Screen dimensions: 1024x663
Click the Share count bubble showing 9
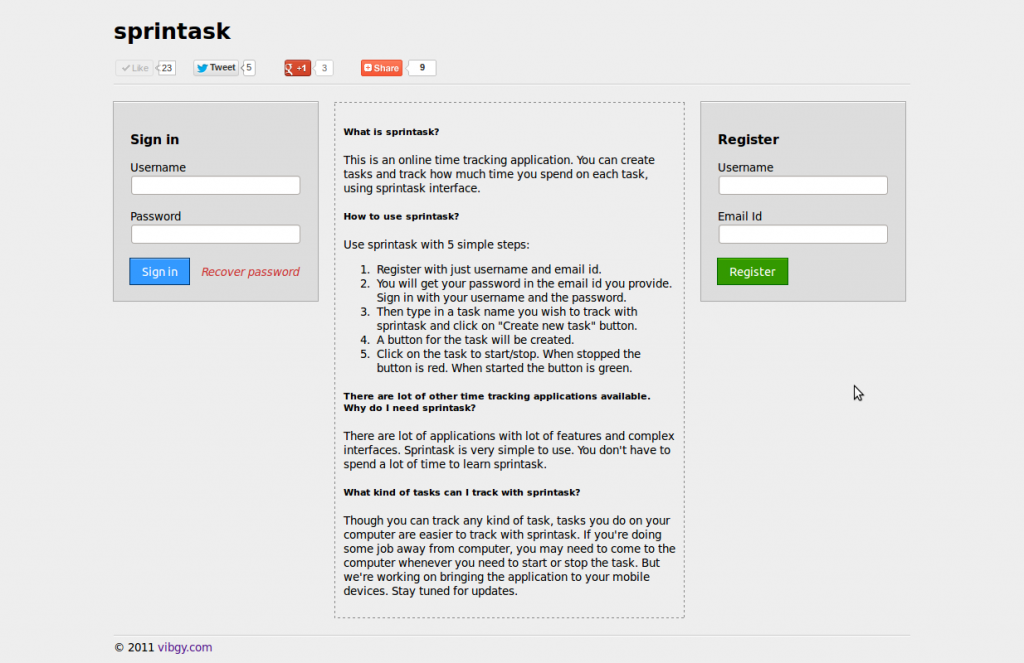[x=421, y=68]
